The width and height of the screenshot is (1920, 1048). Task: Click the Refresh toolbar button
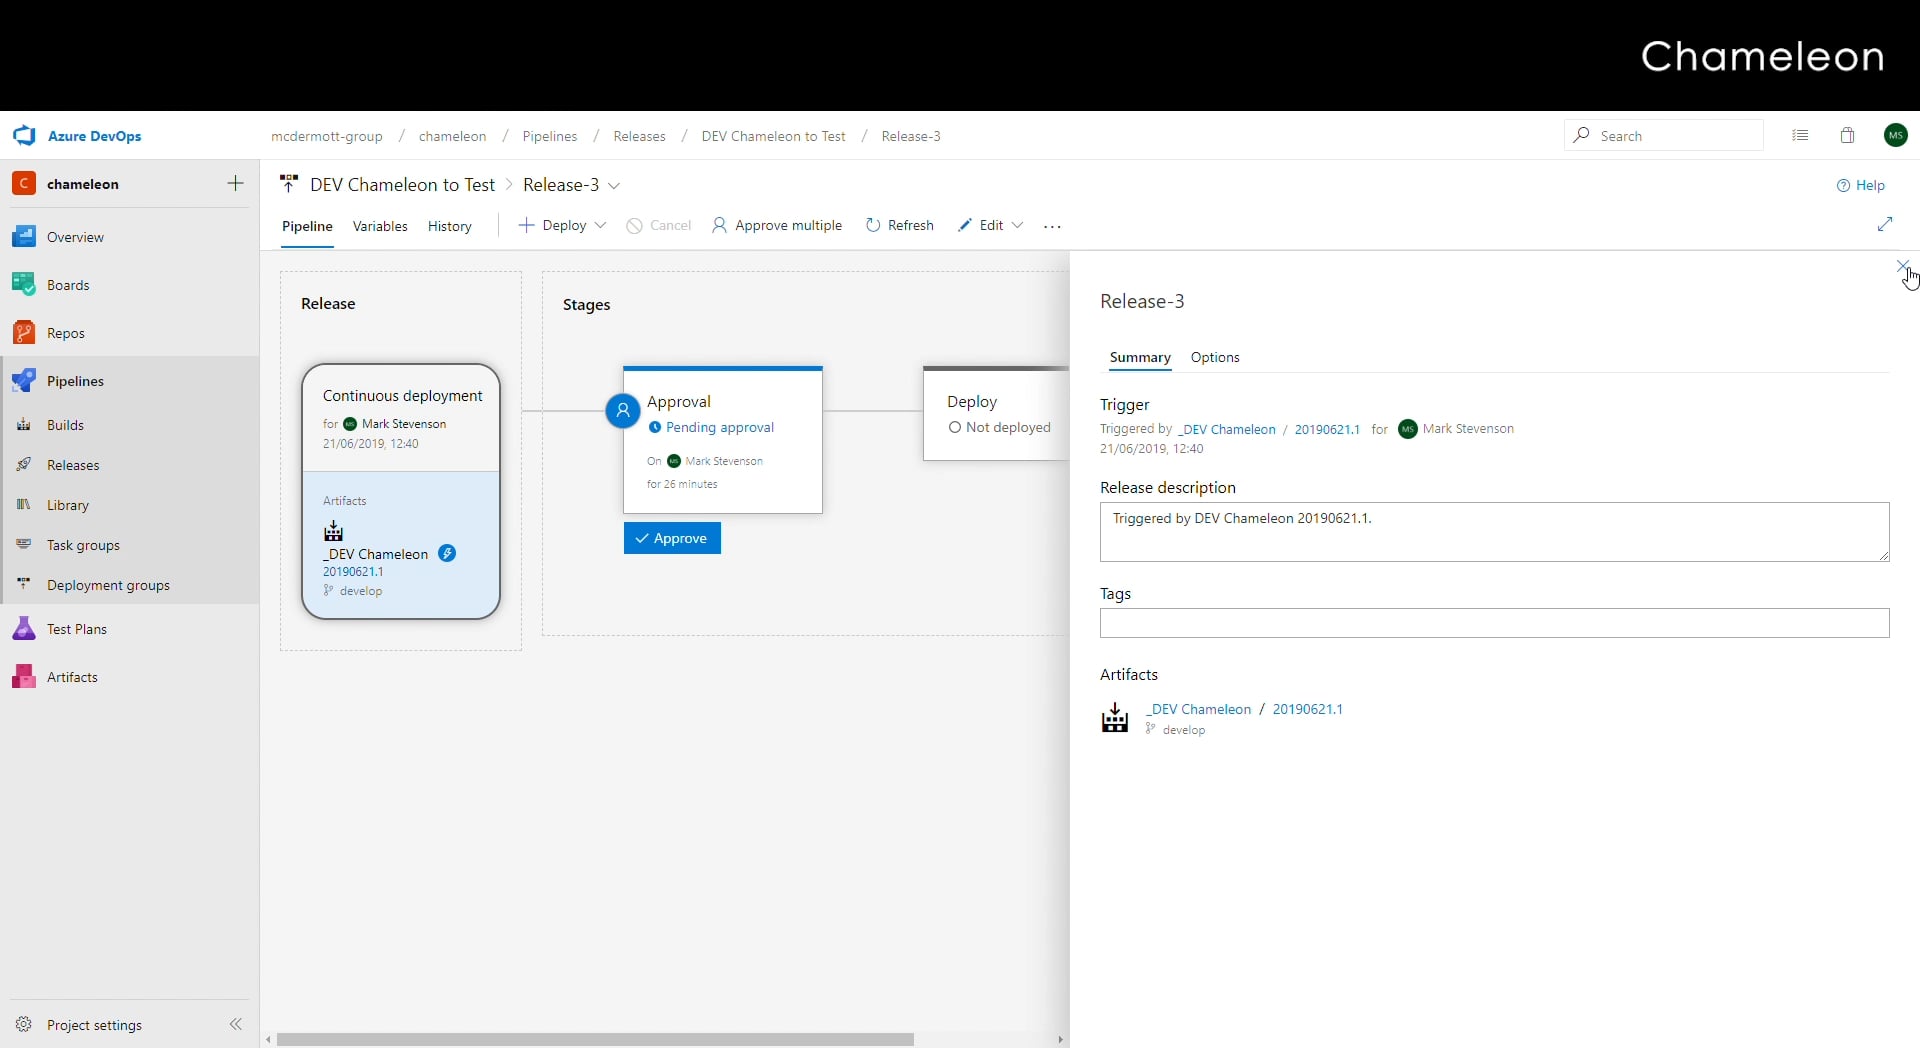[899, 226]
